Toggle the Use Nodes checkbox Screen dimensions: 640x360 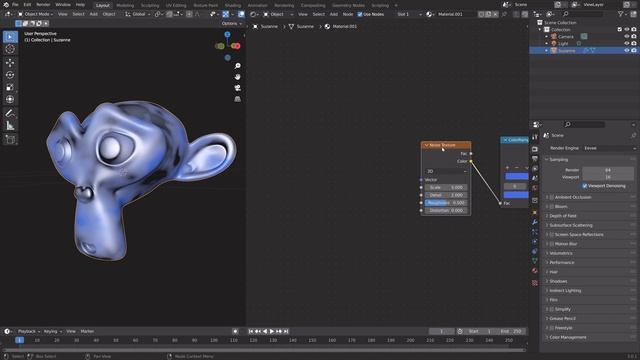click(360, 14)
